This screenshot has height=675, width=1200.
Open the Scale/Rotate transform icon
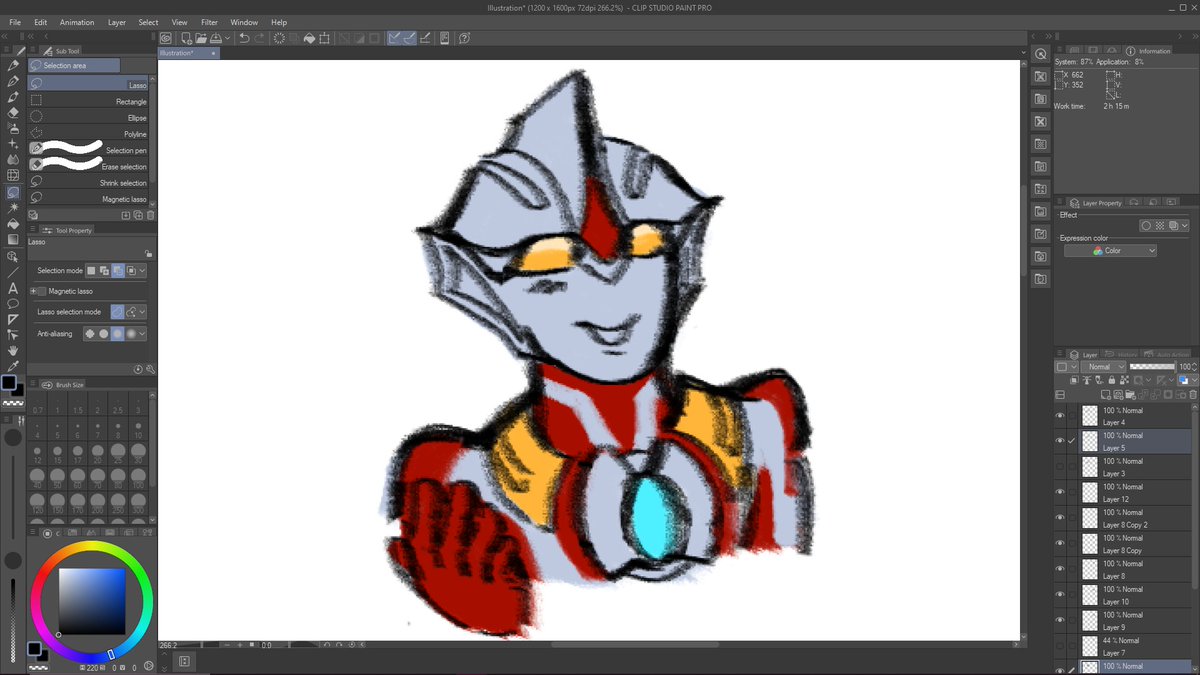pos(326,38)
